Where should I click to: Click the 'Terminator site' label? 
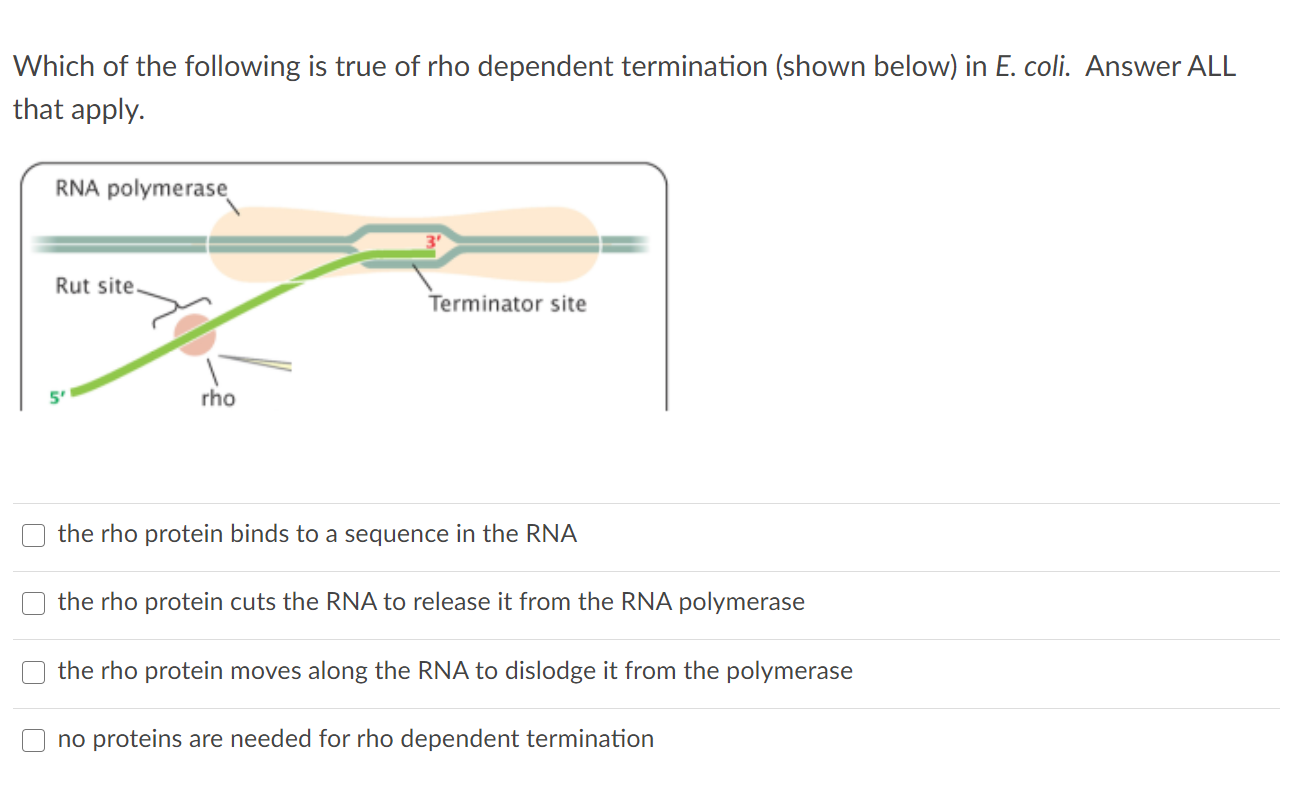pyautogui.click(x=506, y=305)
